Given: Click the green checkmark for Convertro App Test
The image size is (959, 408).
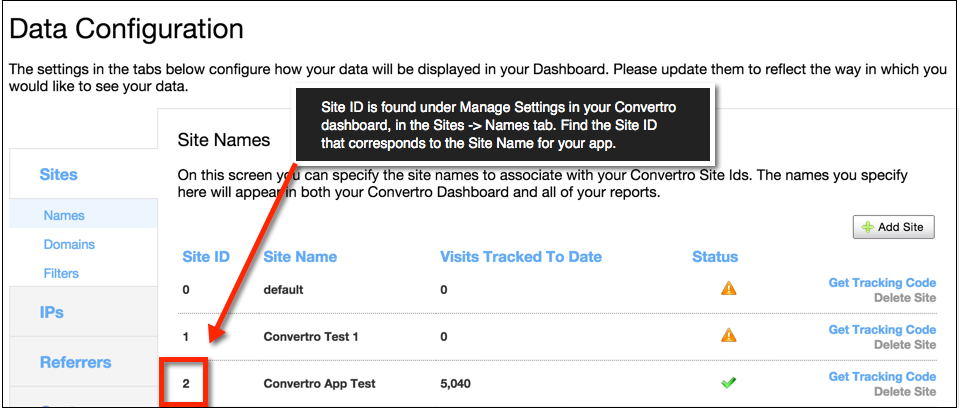Looking at the screenshot, I should tap(728, 382).
